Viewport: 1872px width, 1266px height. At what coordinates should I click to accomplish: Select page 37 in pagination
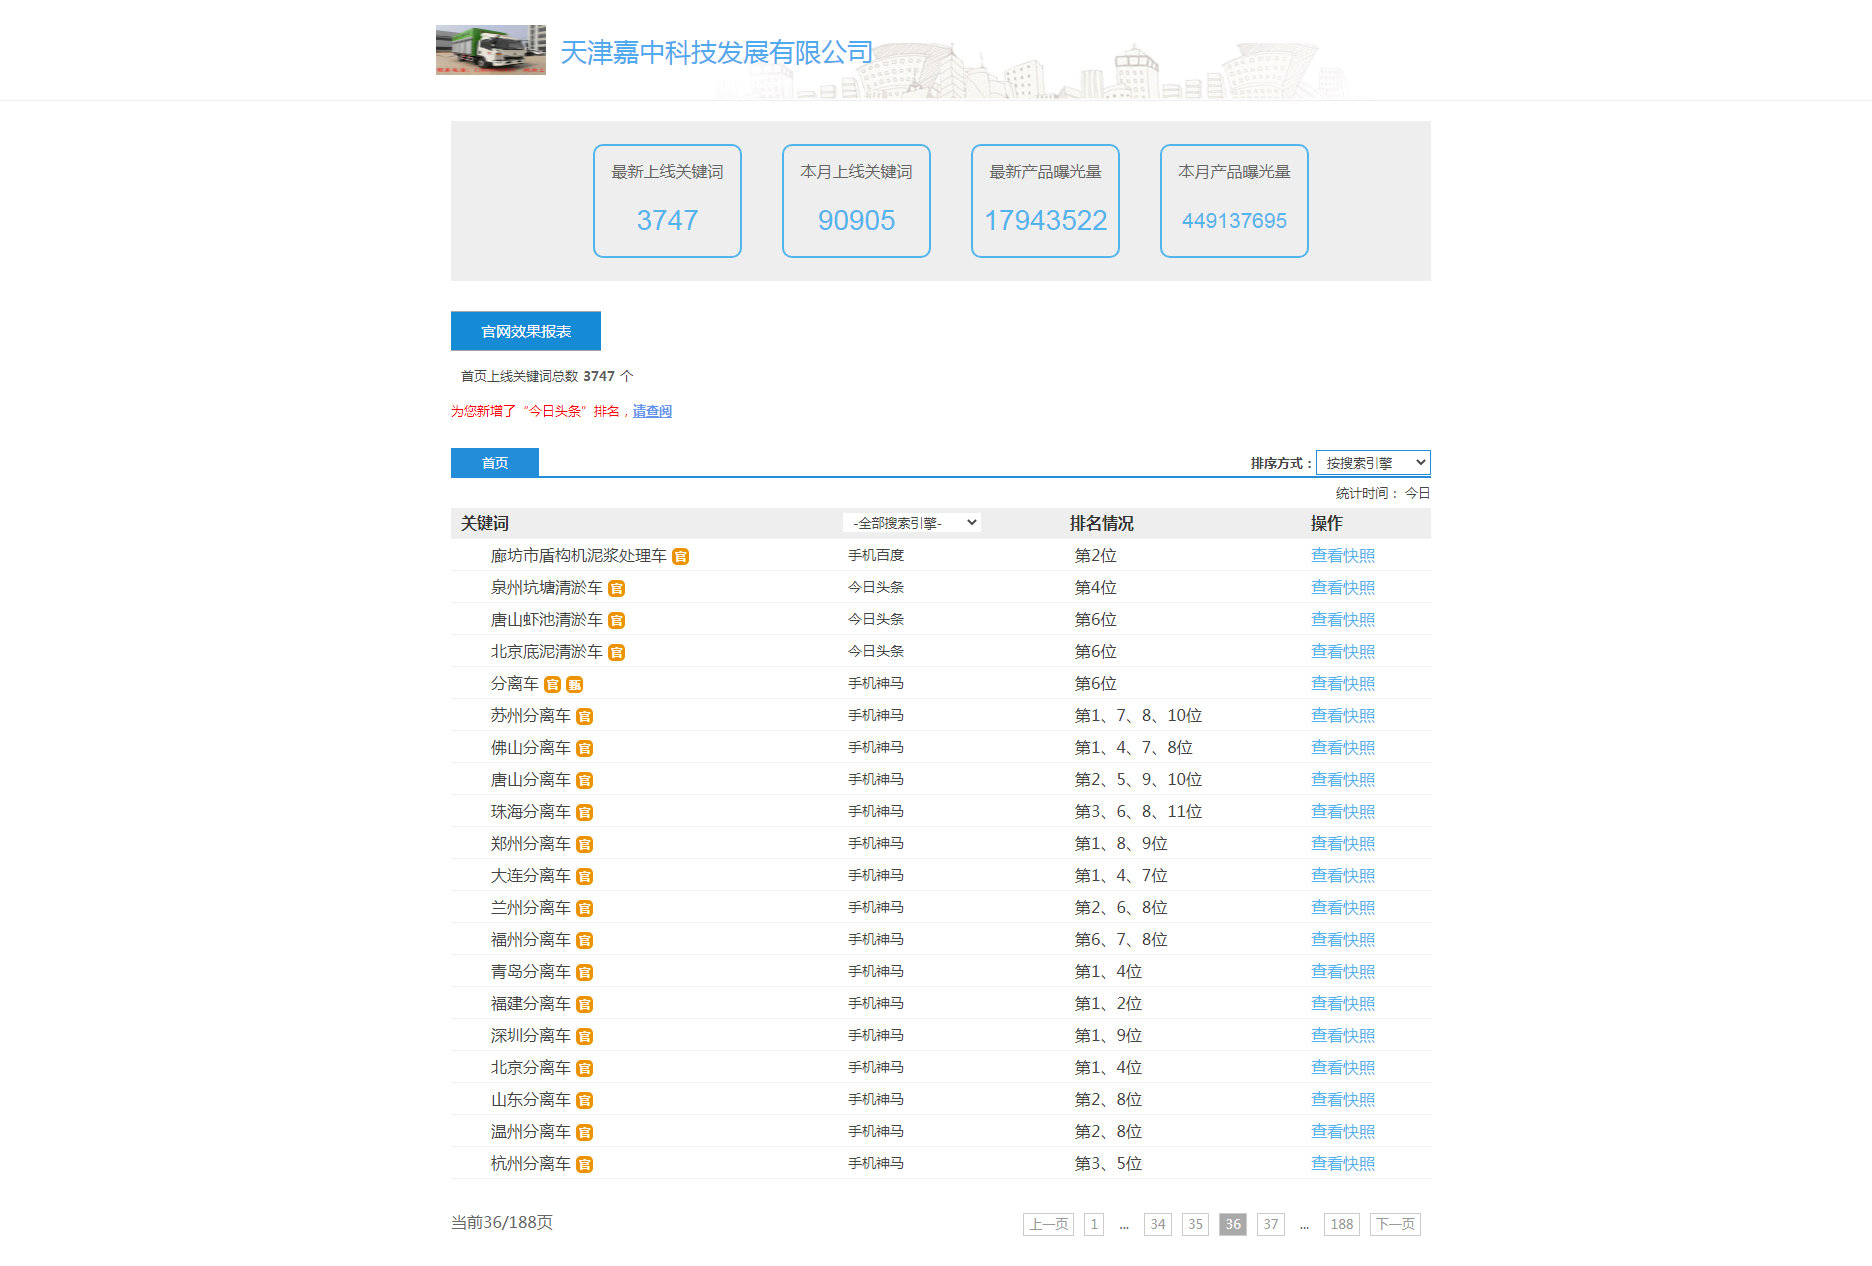[x=1270, y=1224]
